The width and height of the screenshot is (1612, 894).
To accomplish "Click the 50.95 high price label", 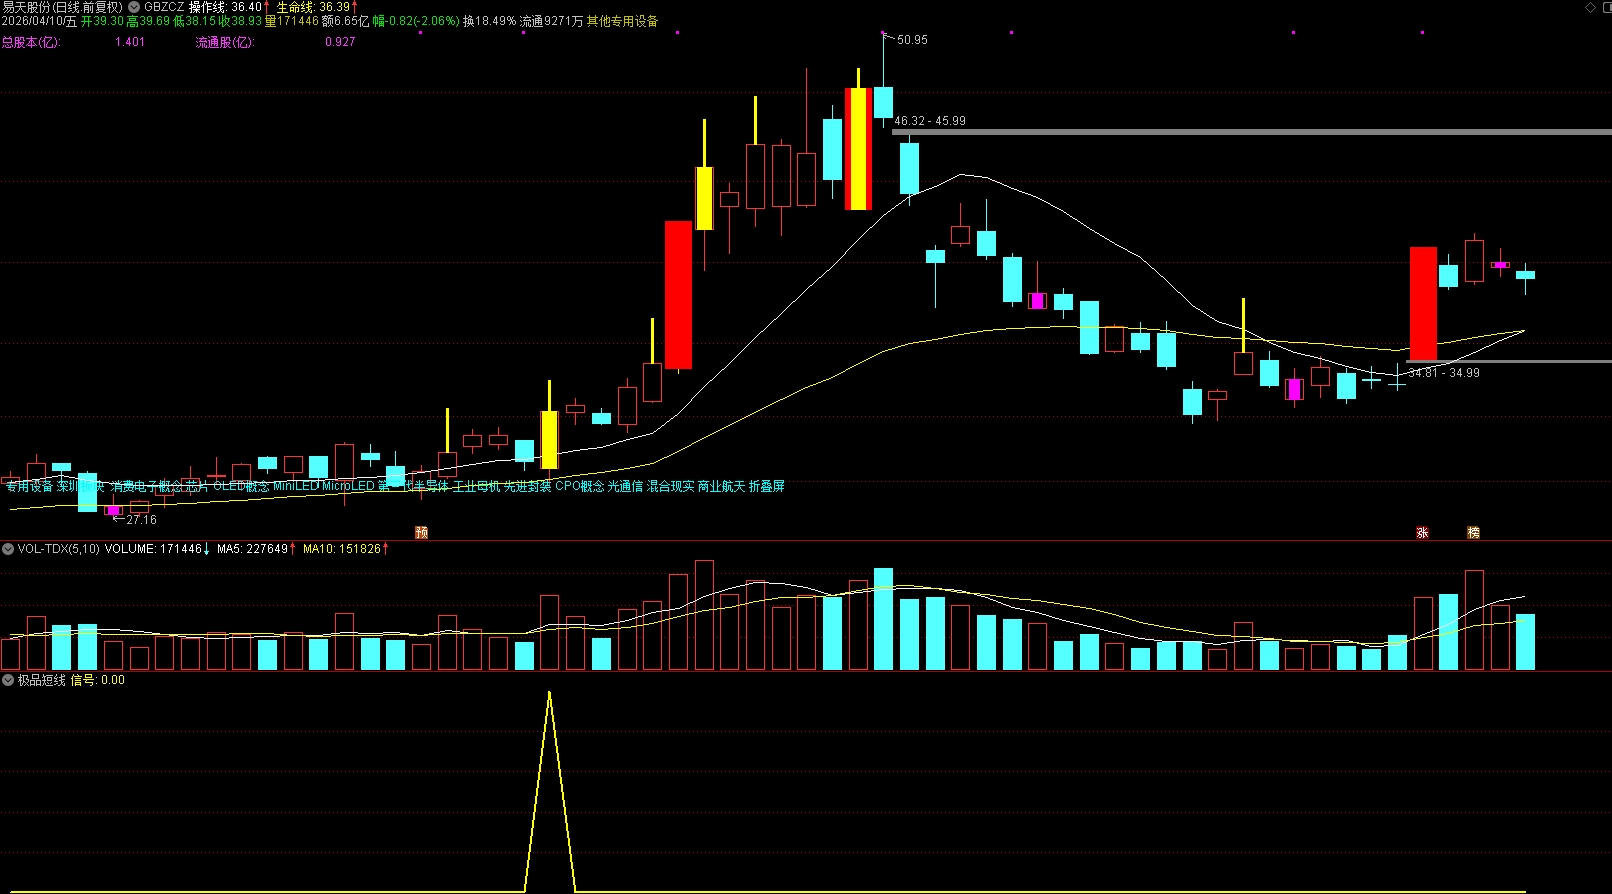I will (x=912, y=40).
